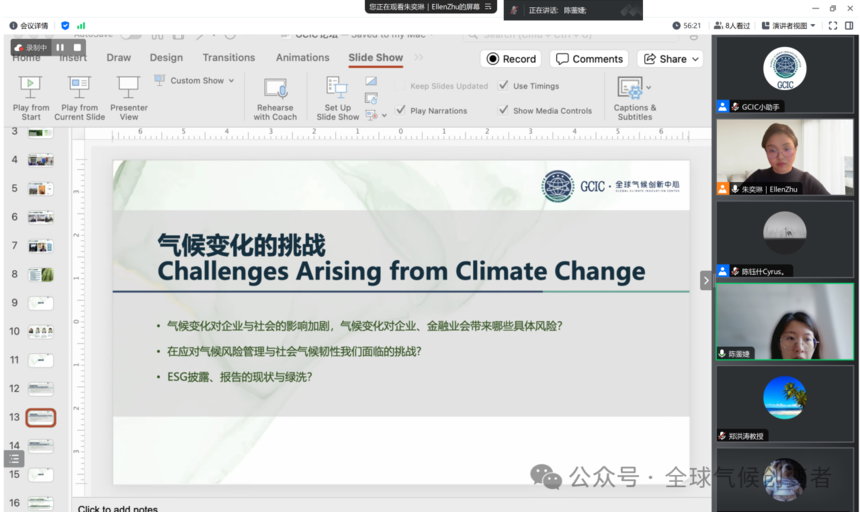
Task: Click the Rehearse with Coach icon
Action: [x=275, y=88]
